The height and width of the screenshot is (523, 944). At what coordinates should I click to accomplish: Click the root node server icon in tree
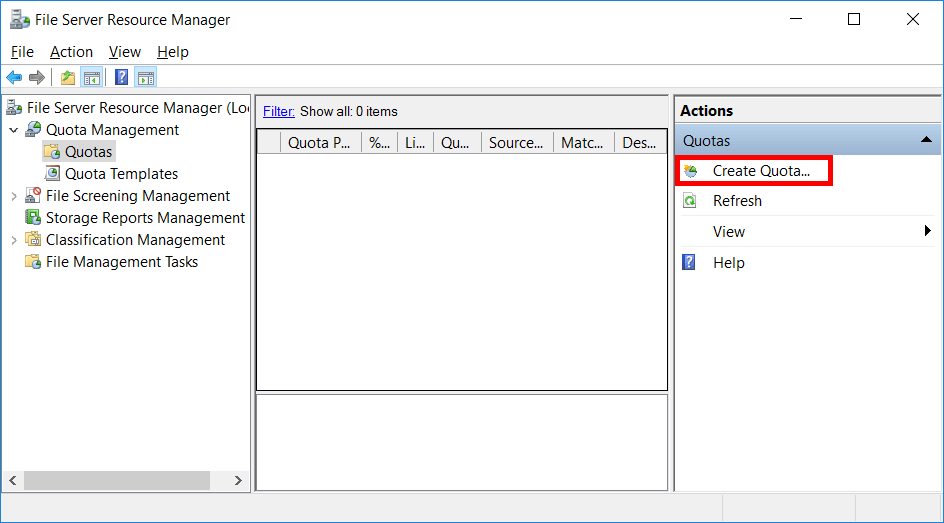point(14,108)
